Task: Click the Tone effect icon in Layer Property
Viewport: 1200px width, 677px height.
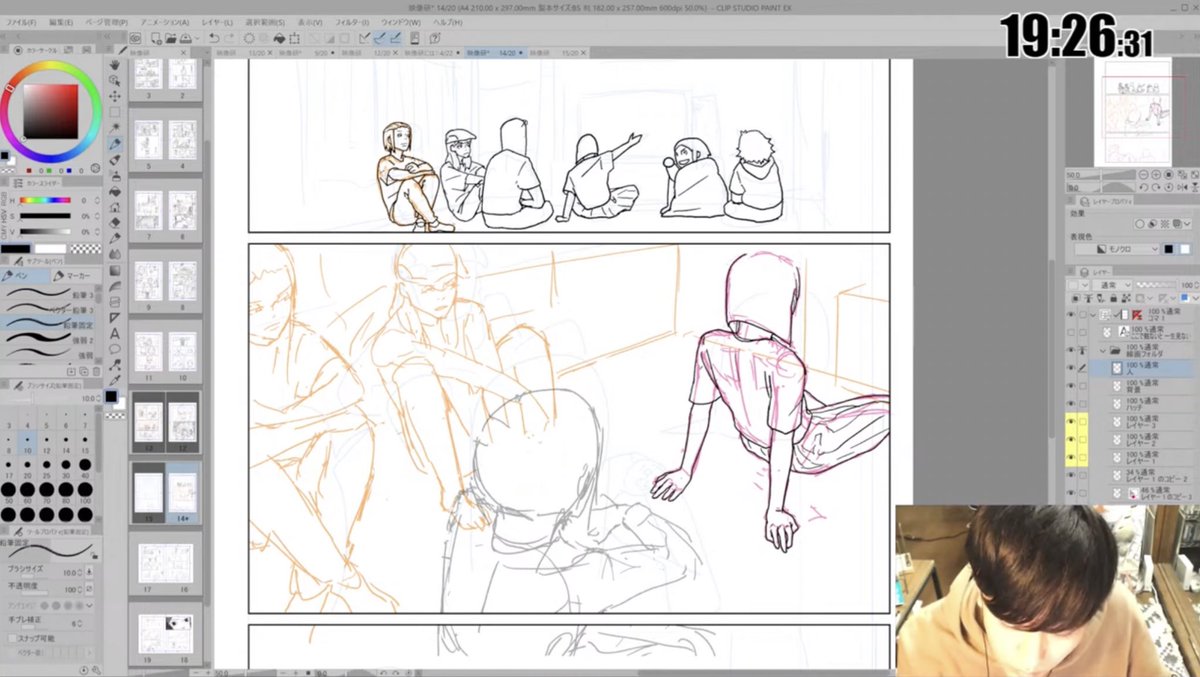Action: pos(1165,224)
